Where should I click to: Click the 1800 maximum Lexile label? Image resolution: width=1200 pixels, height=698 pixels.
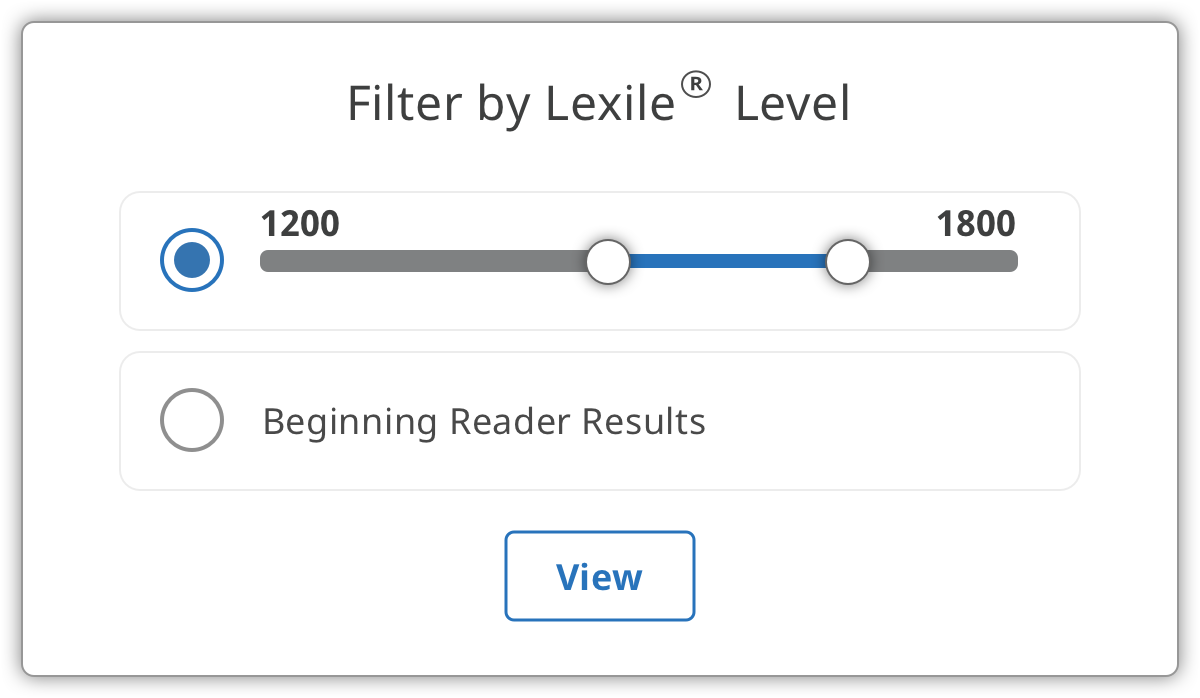tap(976, 224)
